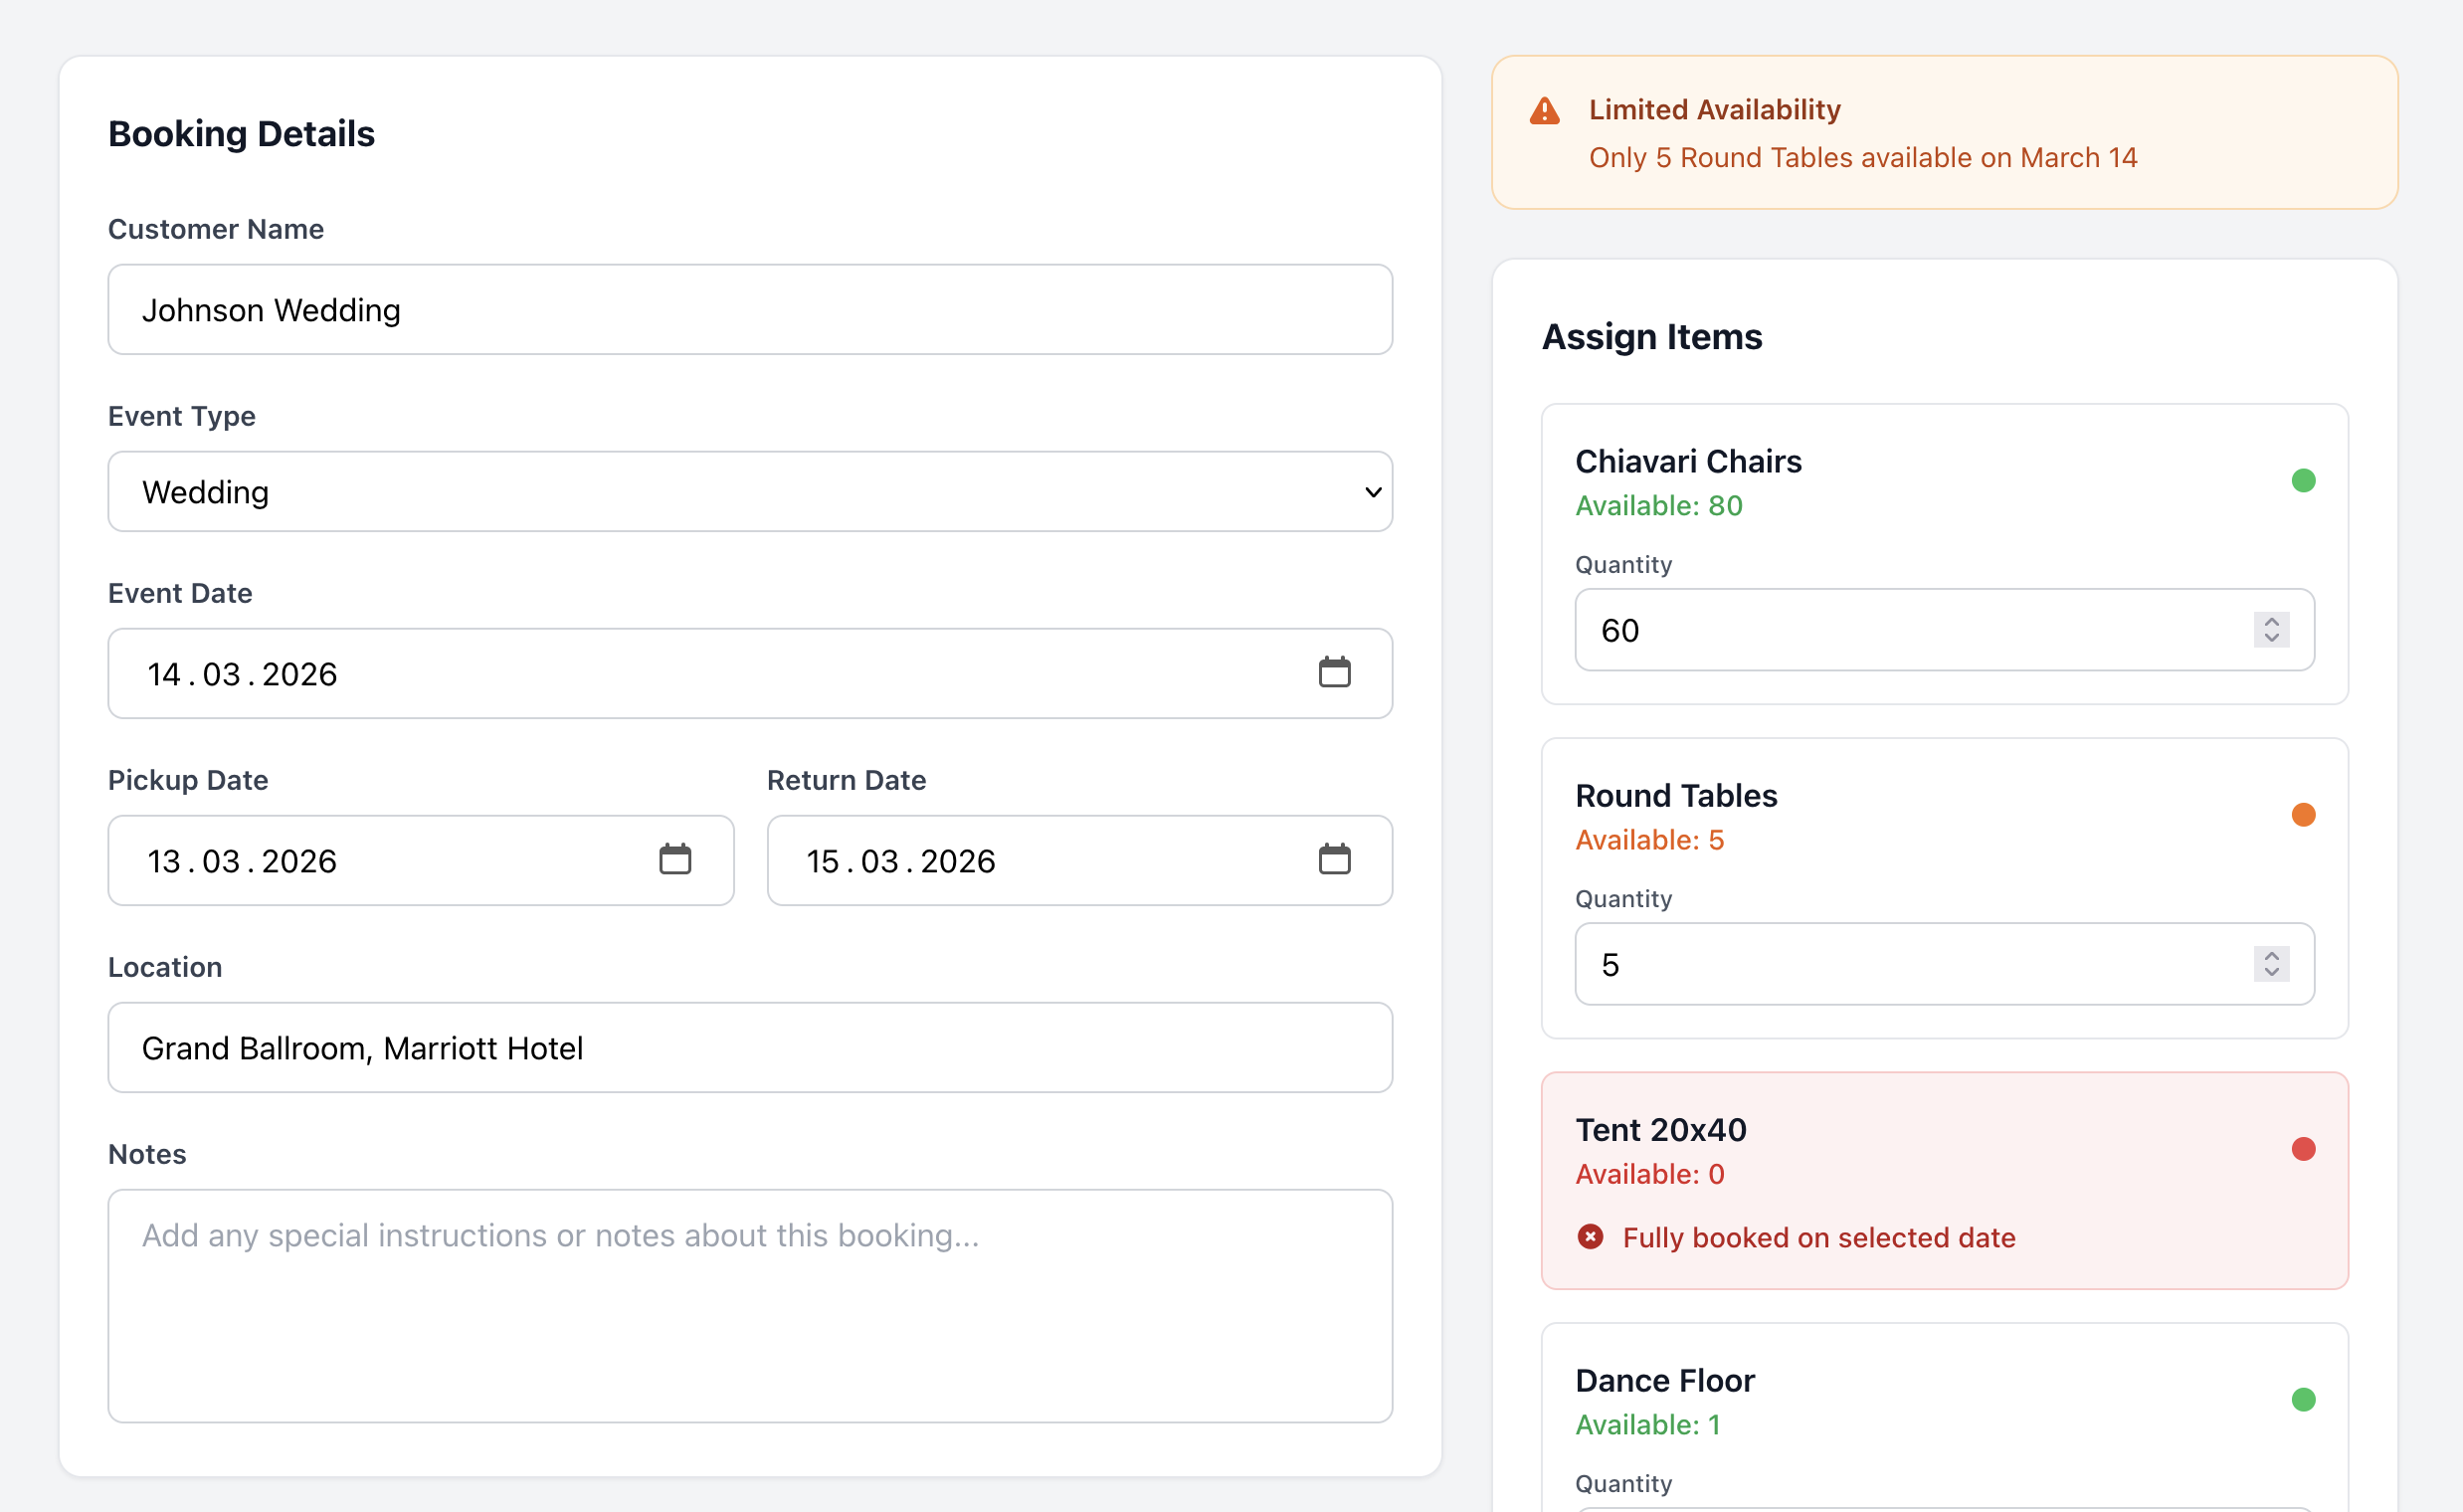Focus the Location field with Grand Ballroom text
The height and width of the screenshot is (1512, 2463).
point(750,1047)
